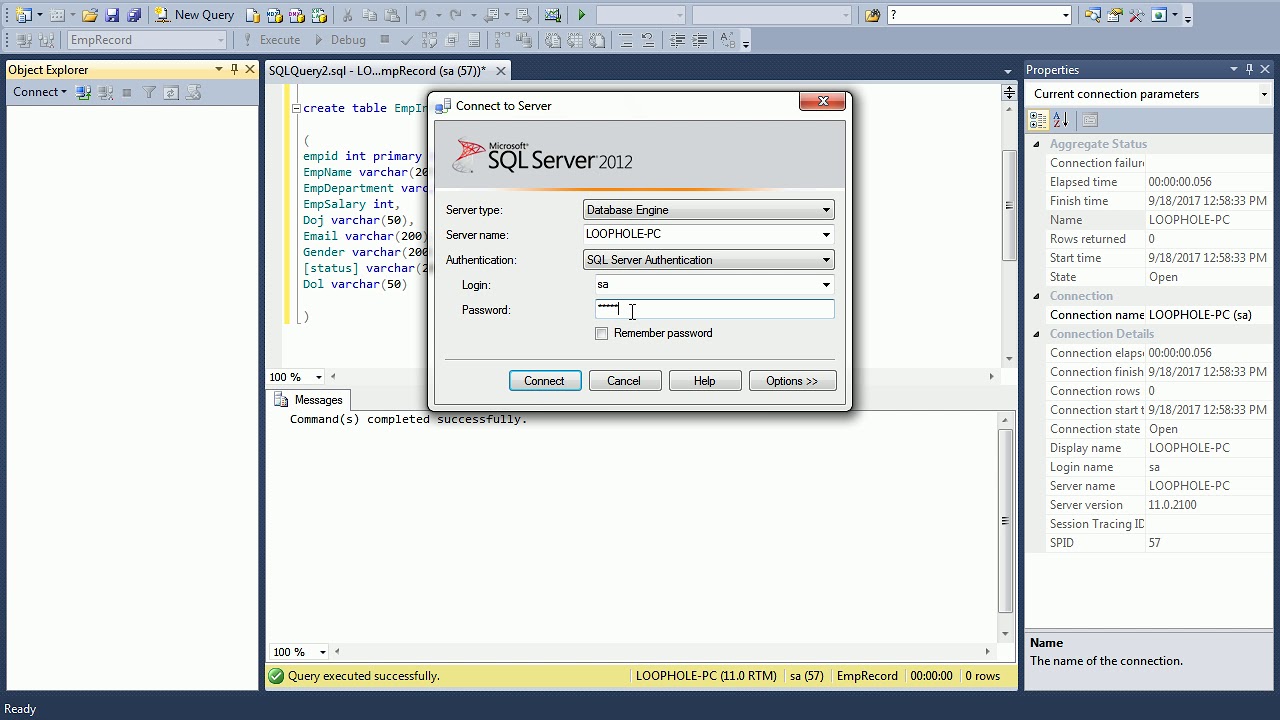1280x720 pixels.
Task: Click the Analysis Services XMLA Query icon
Action: click(319, 15)
